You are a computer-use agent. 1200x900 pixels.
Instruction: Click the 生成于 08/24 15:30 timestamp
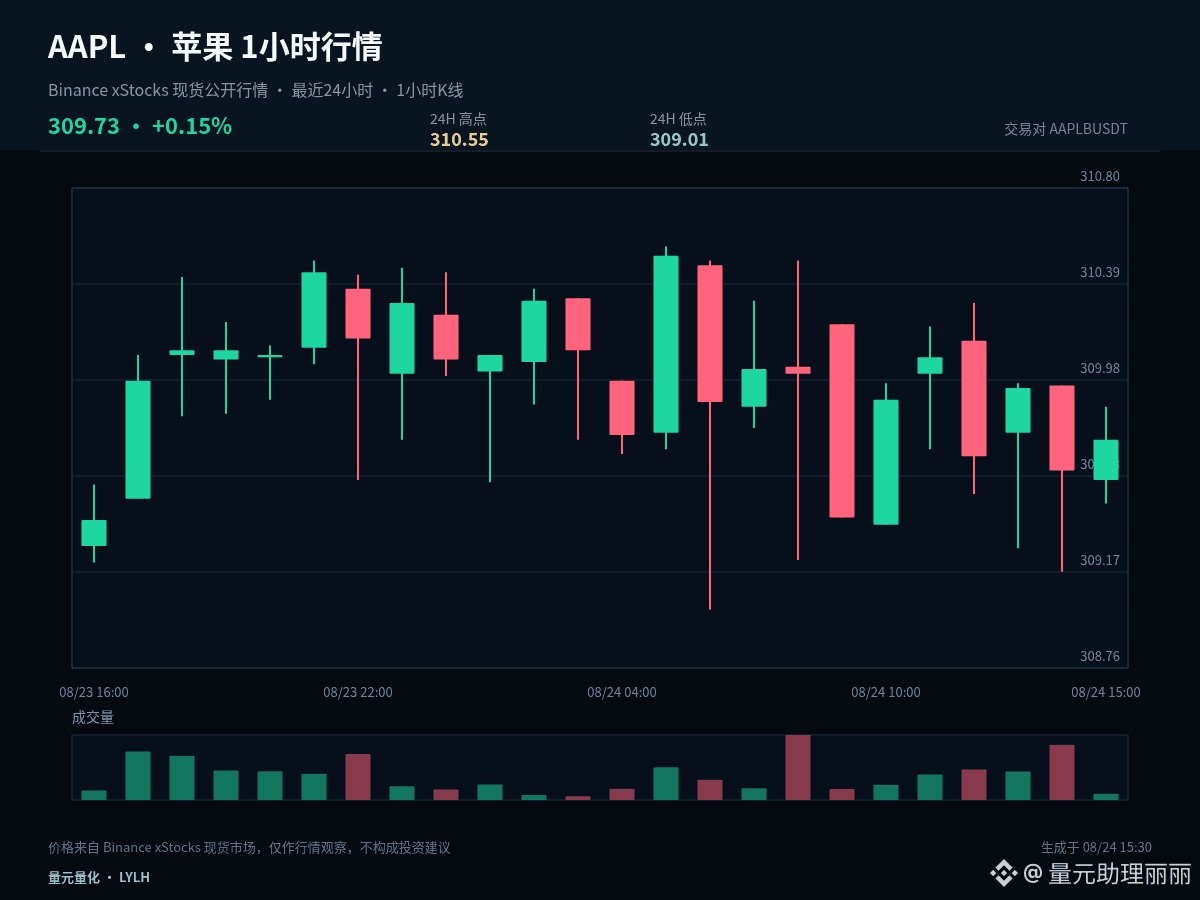[1096, 848]
